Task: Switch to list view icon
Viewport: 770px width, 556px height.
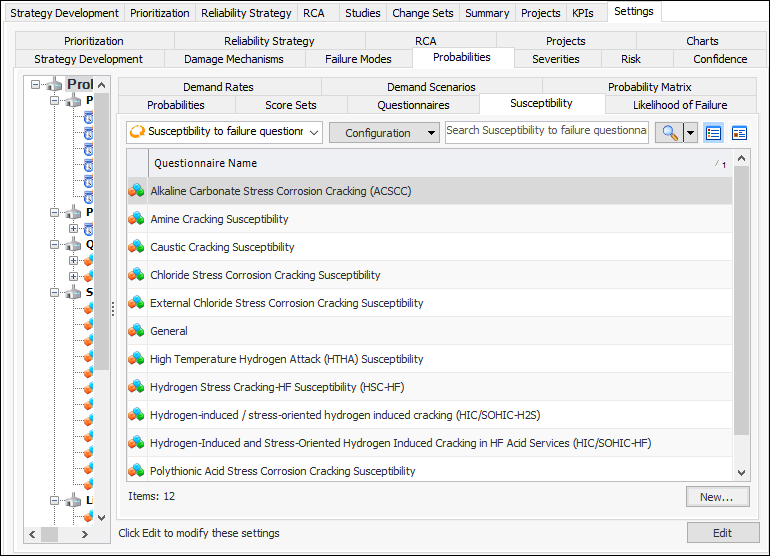Action: tap(714, 133)
